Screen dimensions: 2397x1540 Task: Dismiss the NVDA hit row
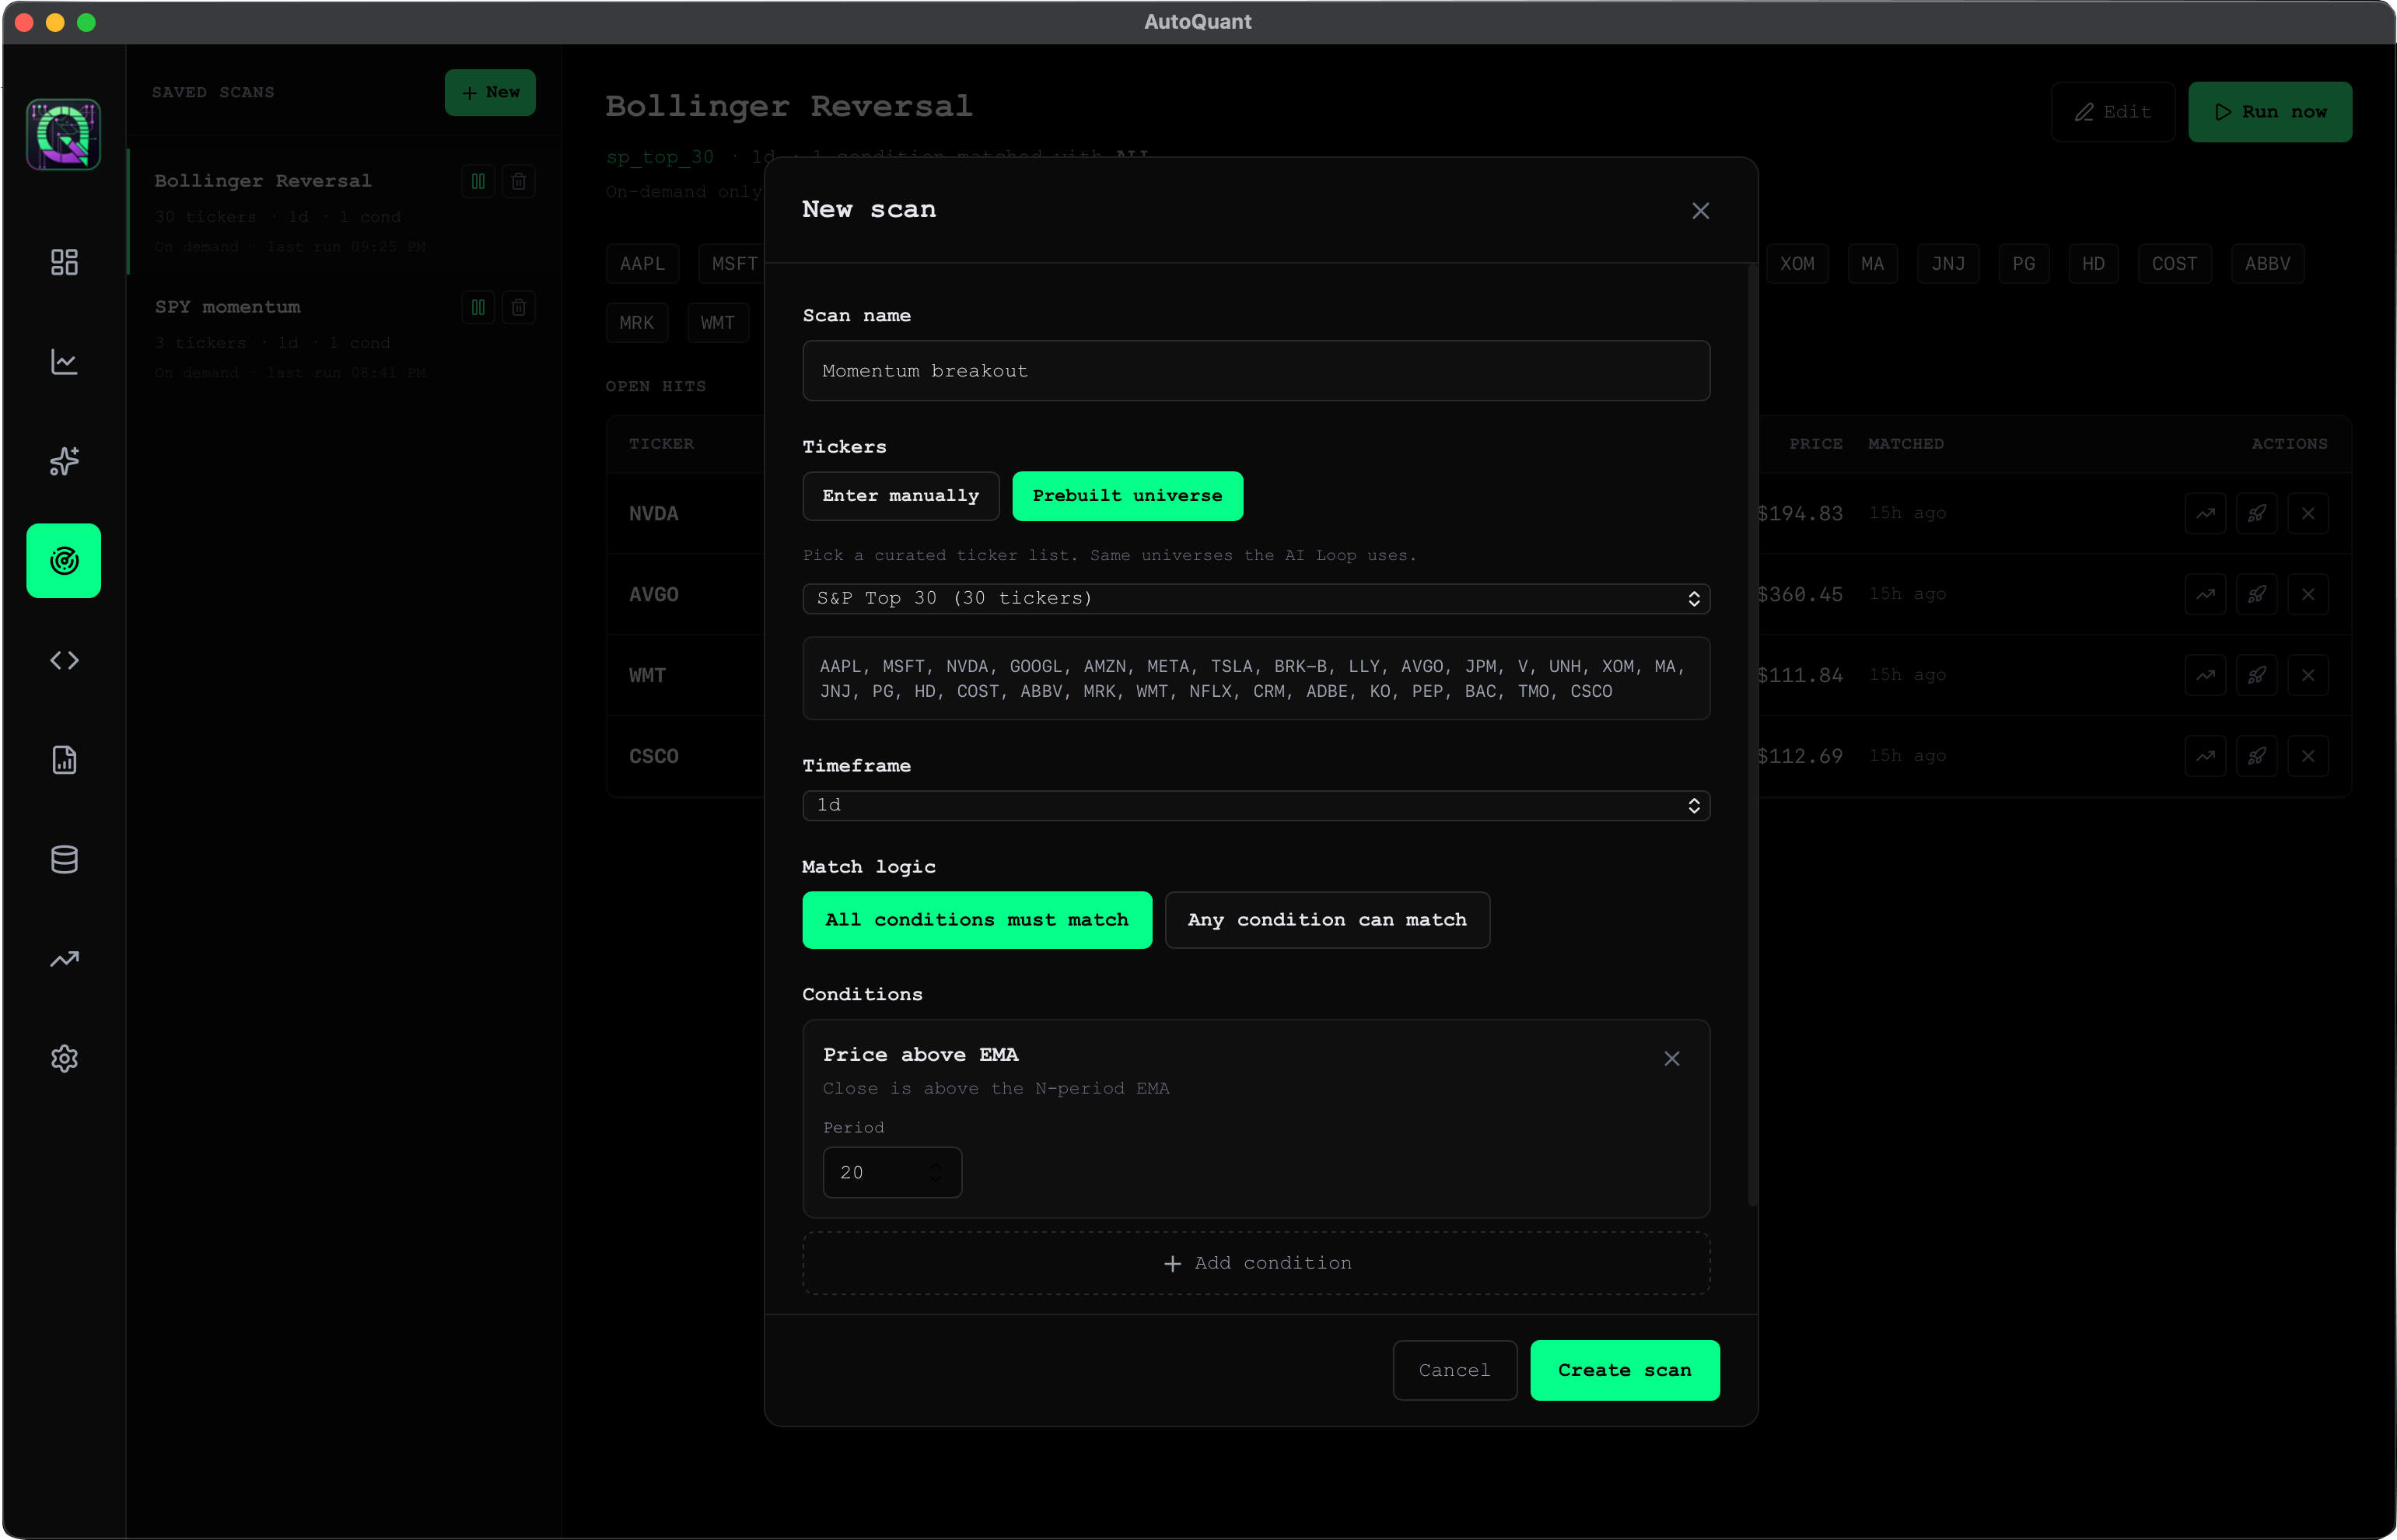click(2308, 514)
